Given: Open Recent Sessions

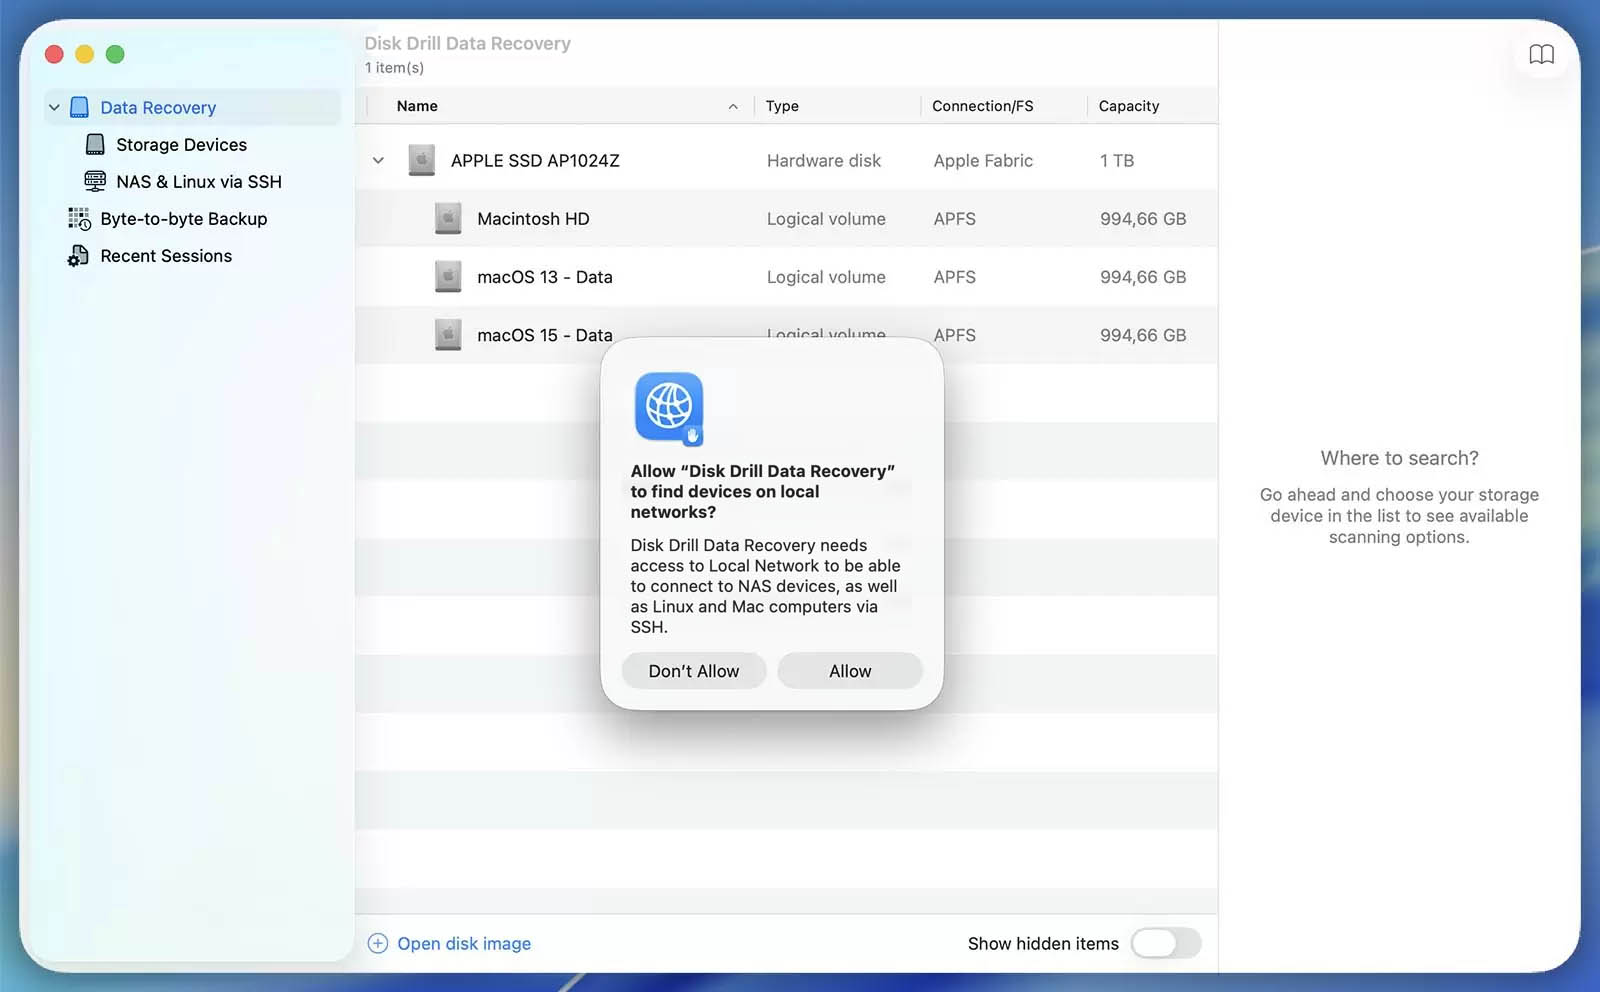Looking at the screenshot, I should 166,255.
